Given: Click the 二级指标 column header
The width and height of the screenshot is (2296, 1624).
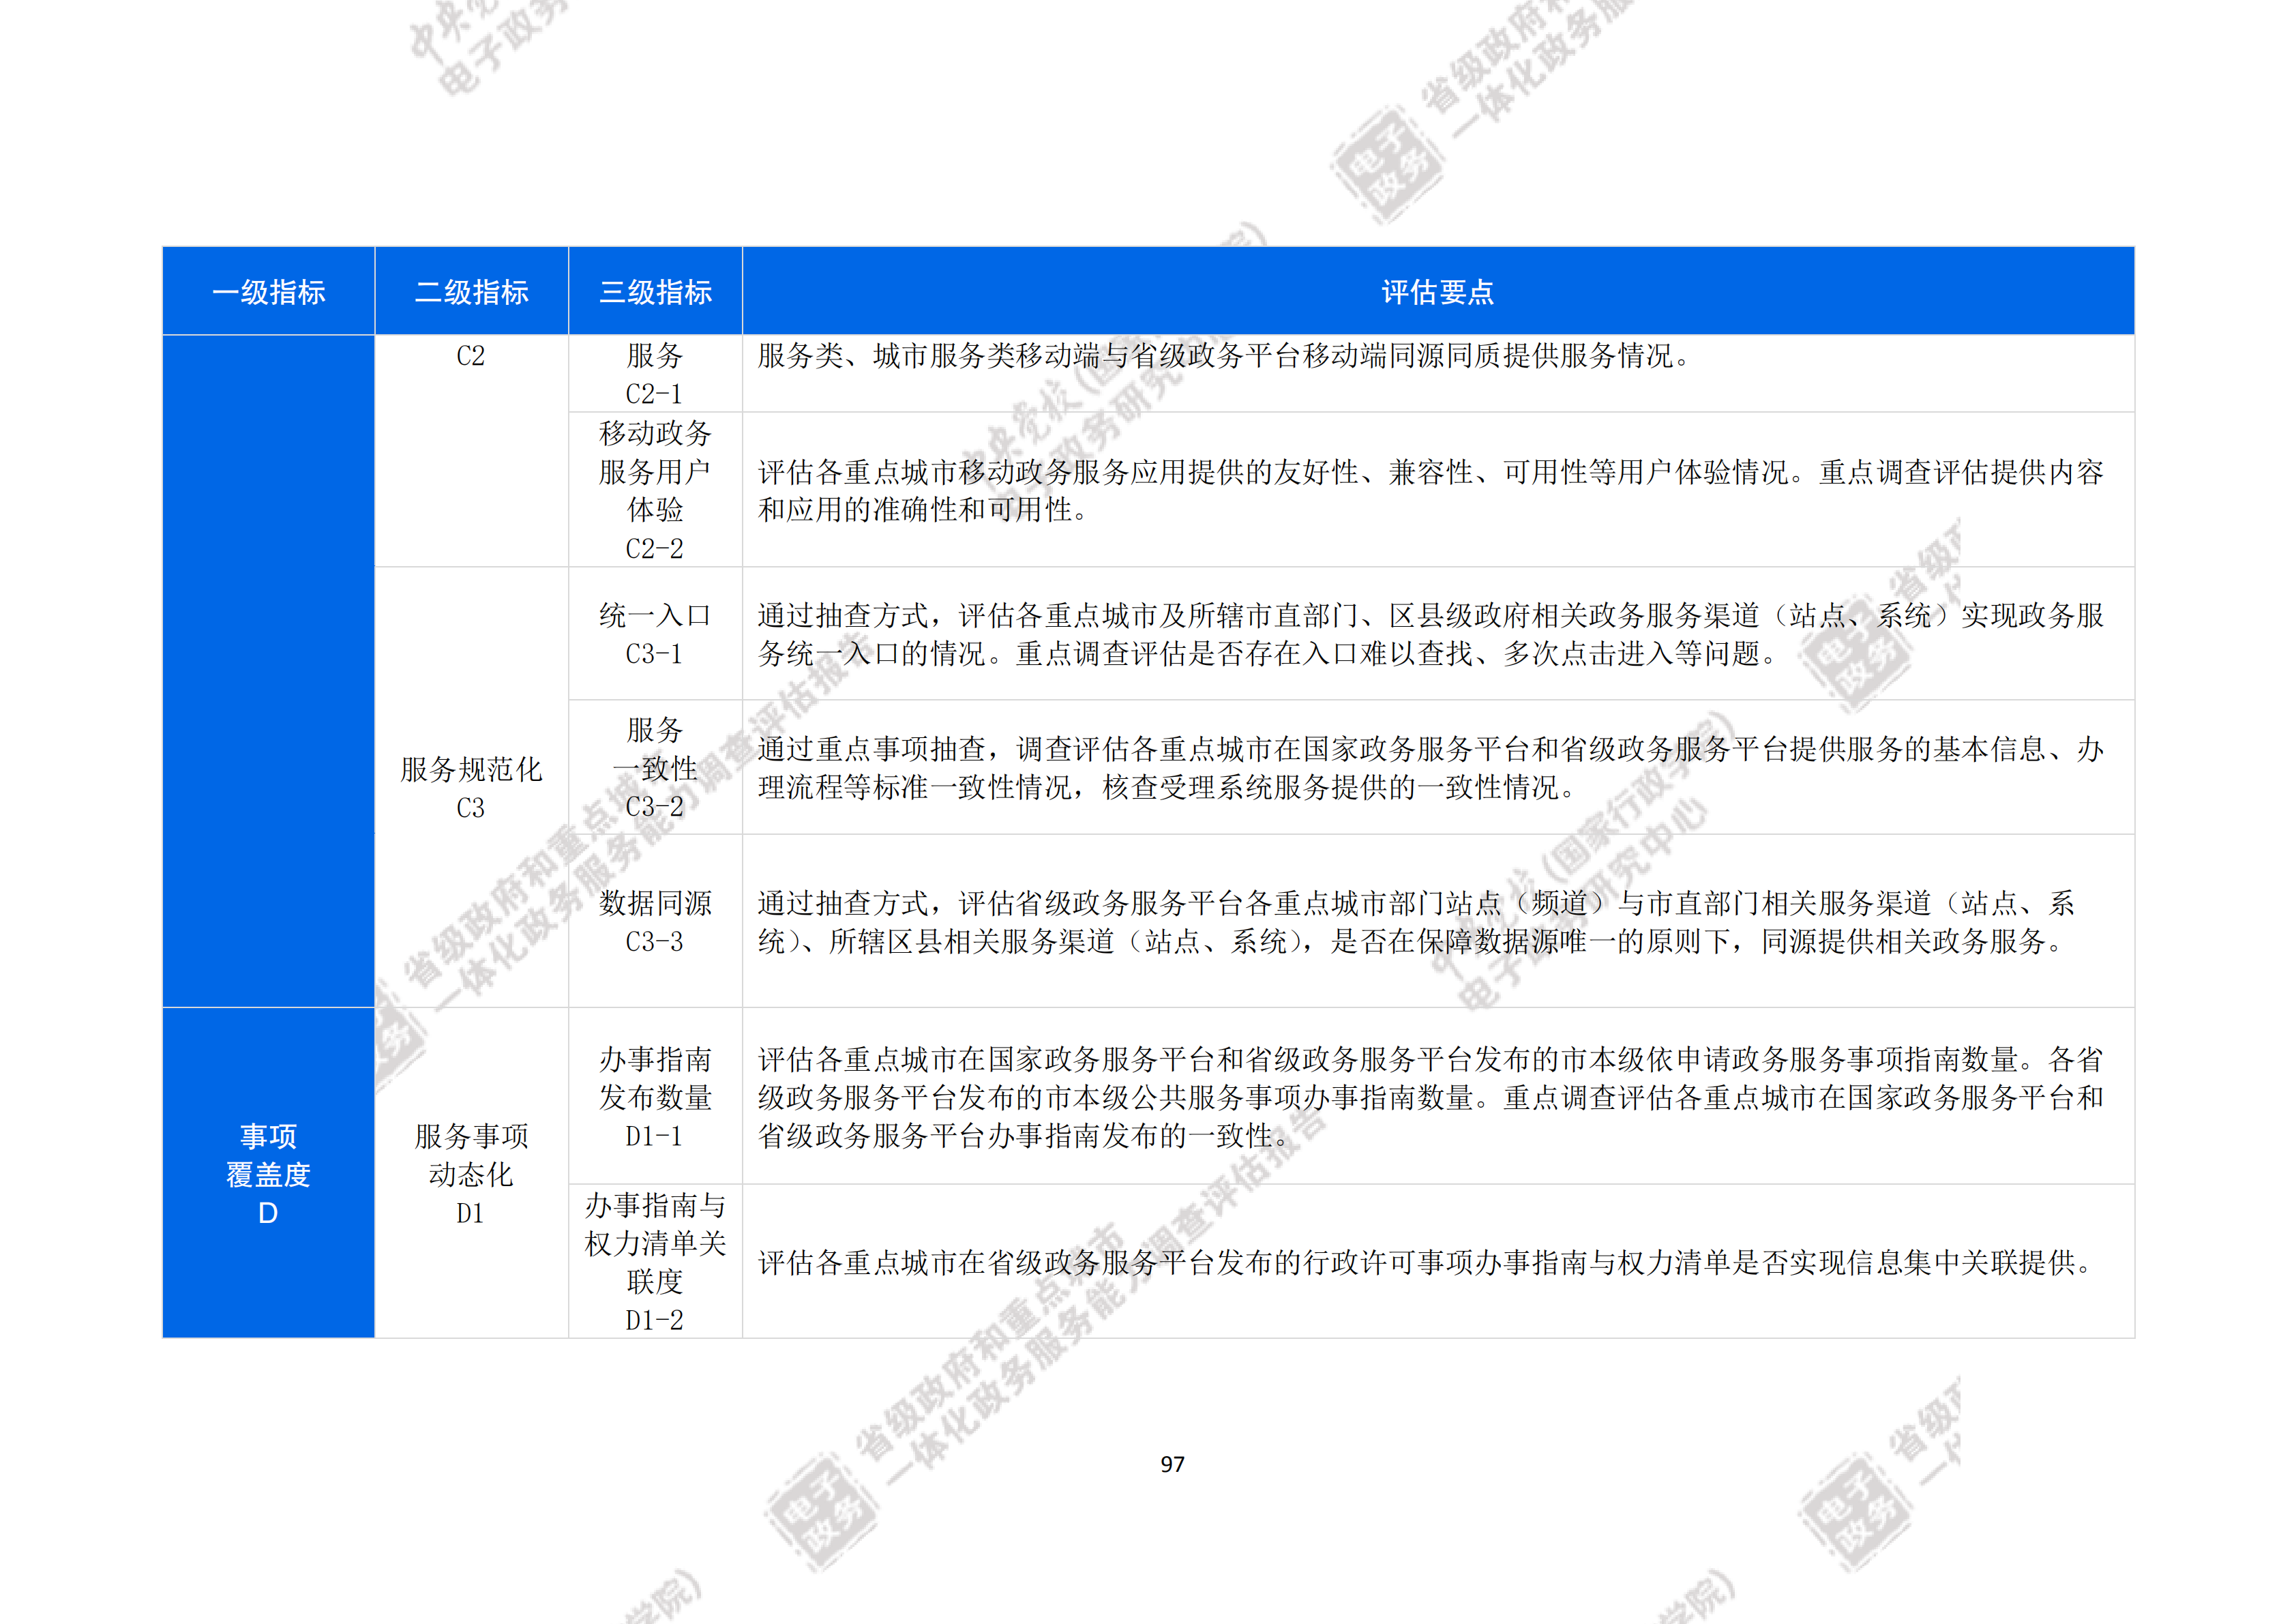Looking at the screenshot, I should (x=471, y=291).
